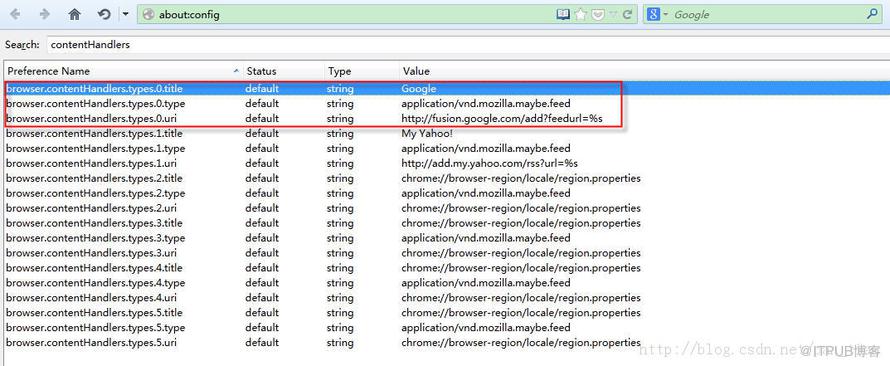Select browser.contentHandlers.types.5.uri preference

tap(92, 342)
